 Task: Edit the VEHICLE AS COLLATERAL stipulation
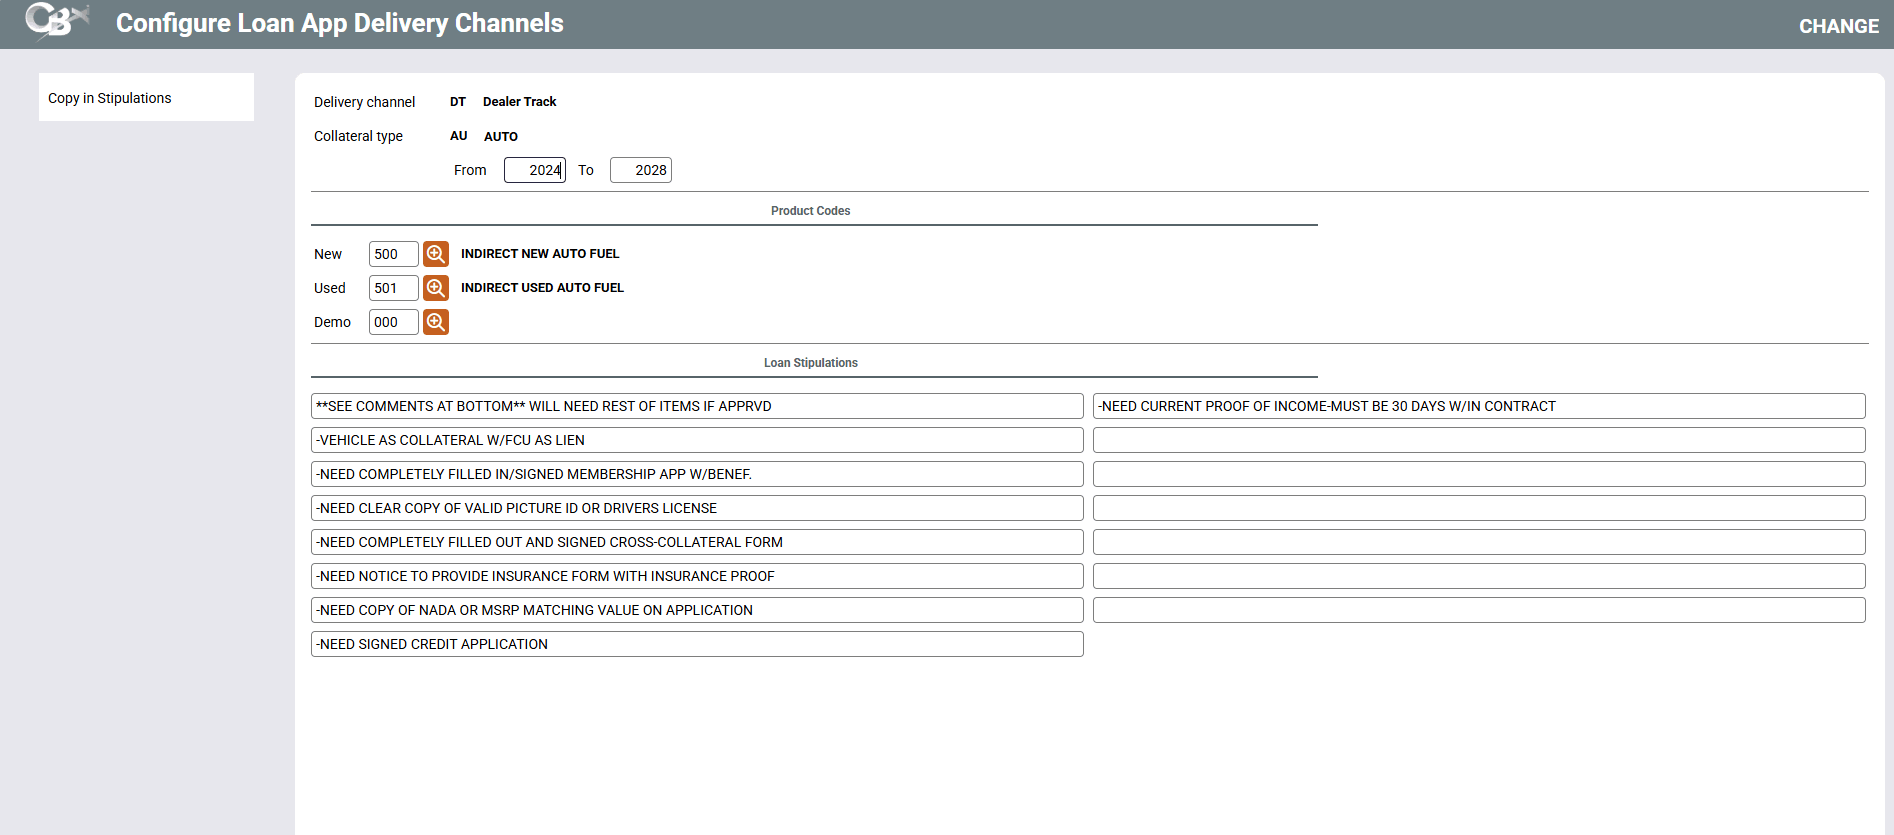pyautogui.click(x=696, y=440)
